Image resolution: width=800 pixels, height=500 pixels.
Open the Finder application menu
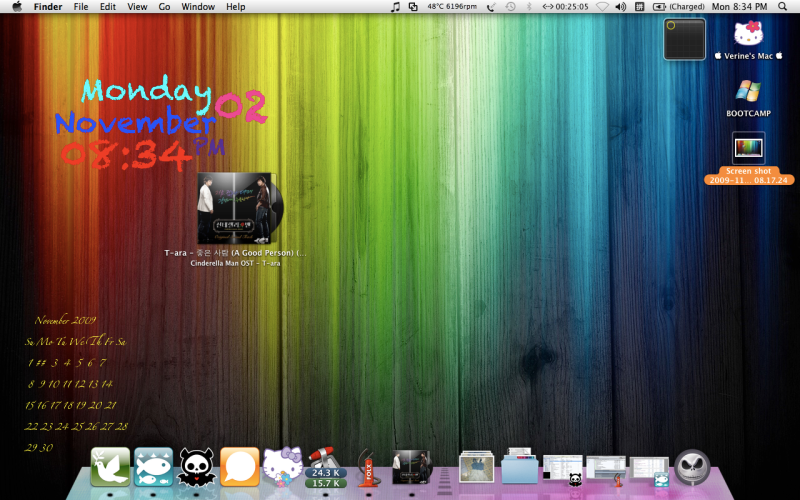[x=48, y=7]
